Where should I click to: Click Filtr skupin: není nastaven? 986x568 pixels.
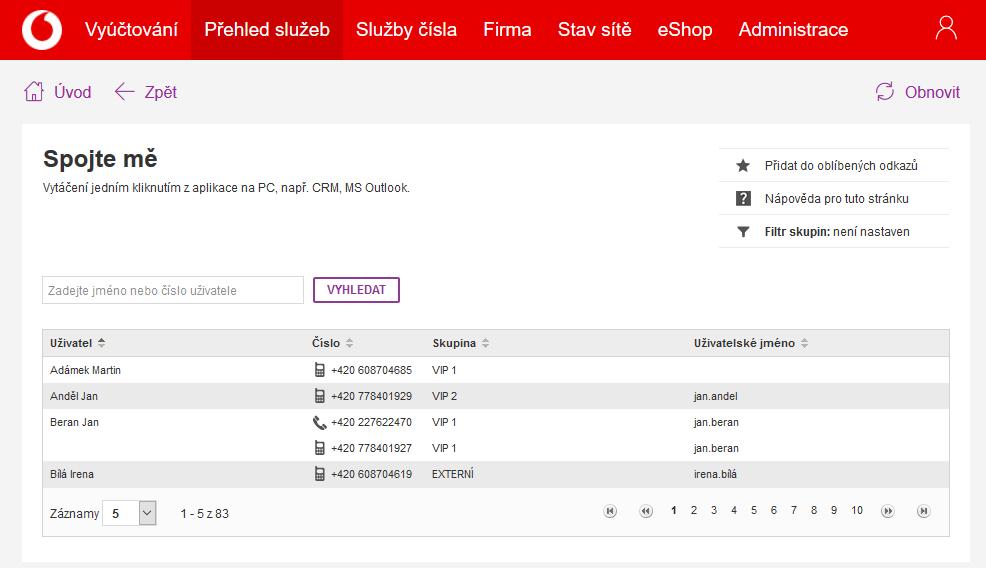pyautogui.click(x=837, y=232)
